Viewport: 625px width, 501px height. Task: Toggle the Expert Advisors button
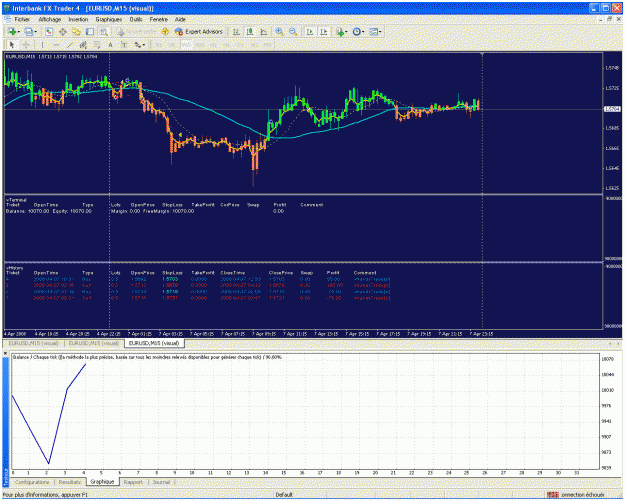pos(198,31)
